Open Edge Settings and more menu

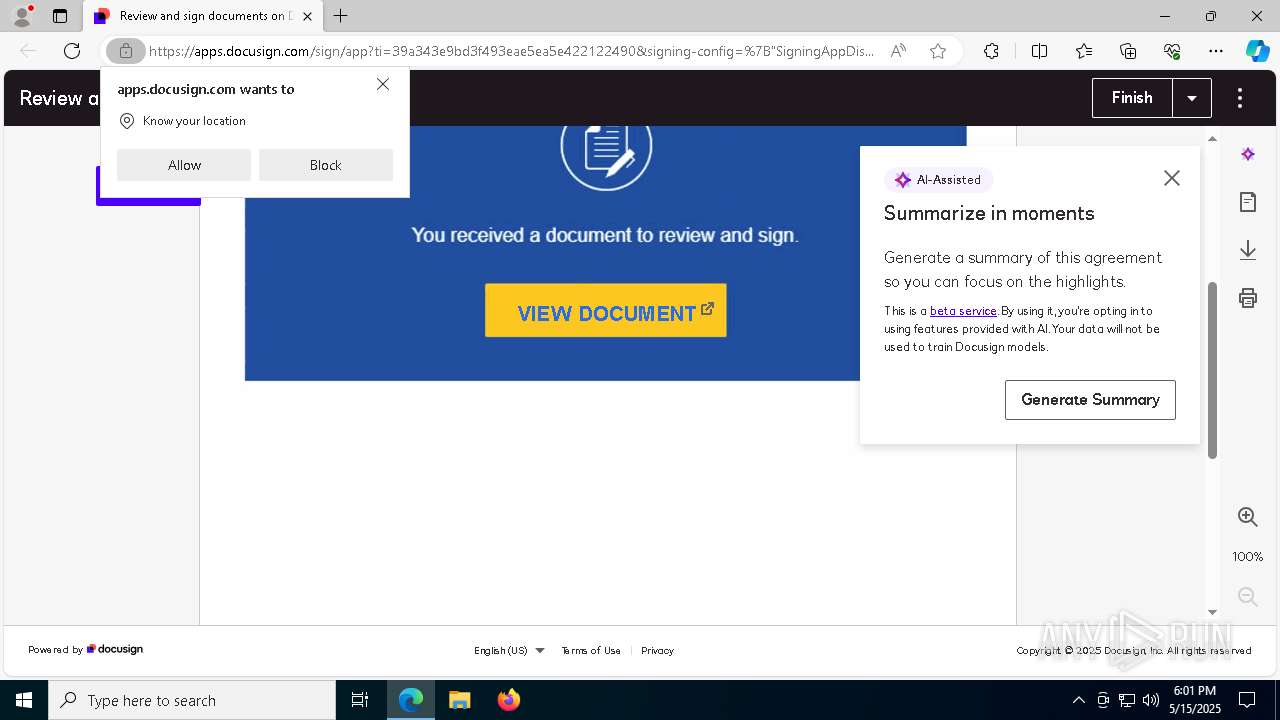click(x=1216, y=51)
